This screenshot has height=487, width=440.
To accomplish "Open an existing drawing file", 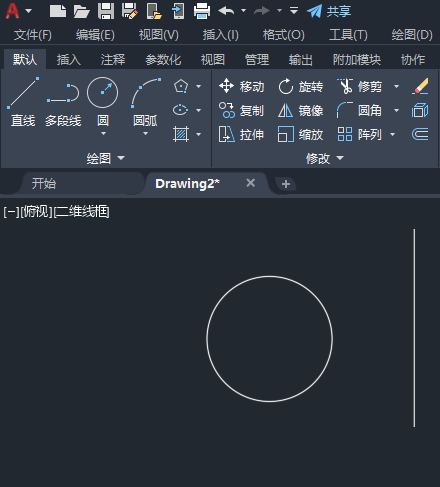I will 81,11.
